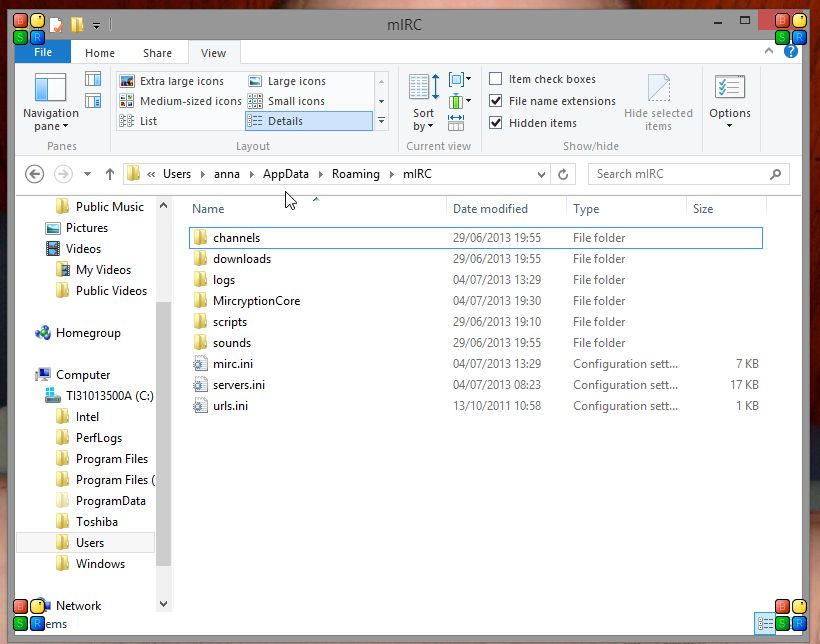Open the Options dropdown
Image resolution: width=820 pixels, height=644 pixels.
pyautogui.click(x=730, y=102)
